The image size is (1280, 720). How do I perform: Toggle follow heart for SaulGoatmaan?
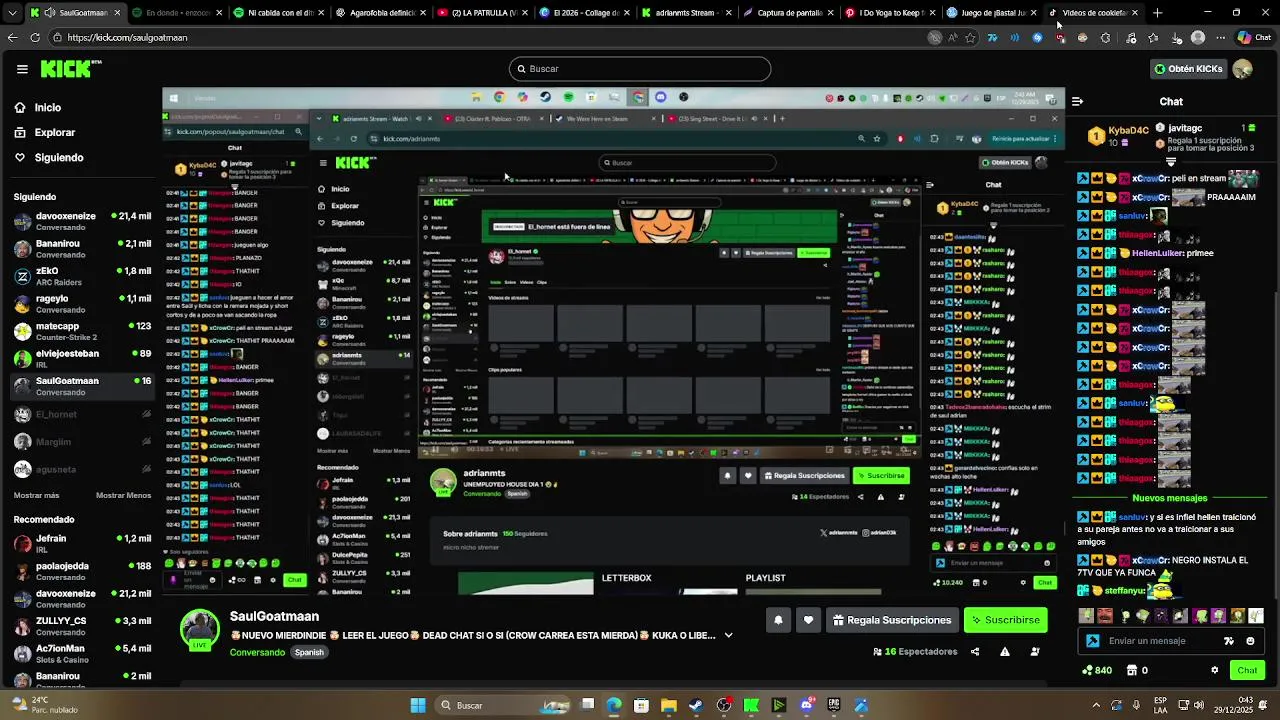coord(808,620)
